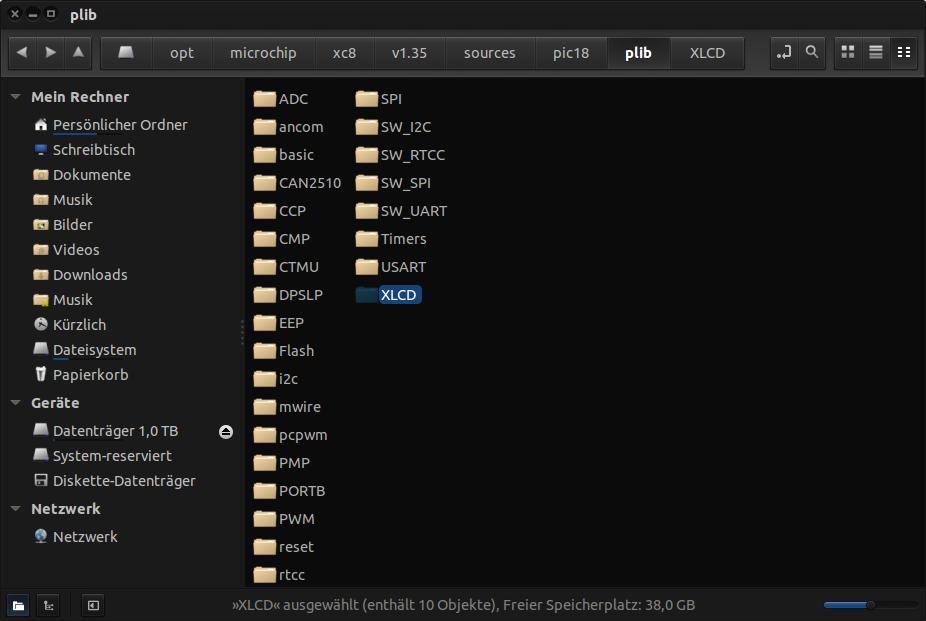The width and height of the screenshot is (926, 621).
Task: Go forward with the right arrow button
Action: [50, 53]
